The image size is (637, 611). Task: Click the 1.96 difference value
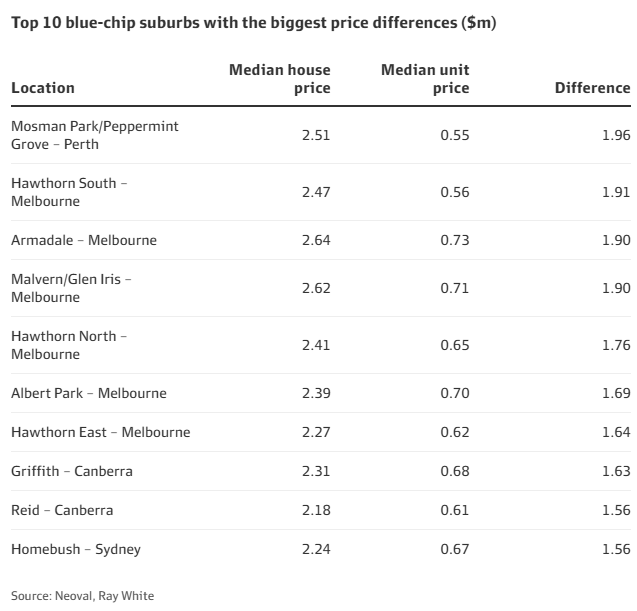pos(616,135)
